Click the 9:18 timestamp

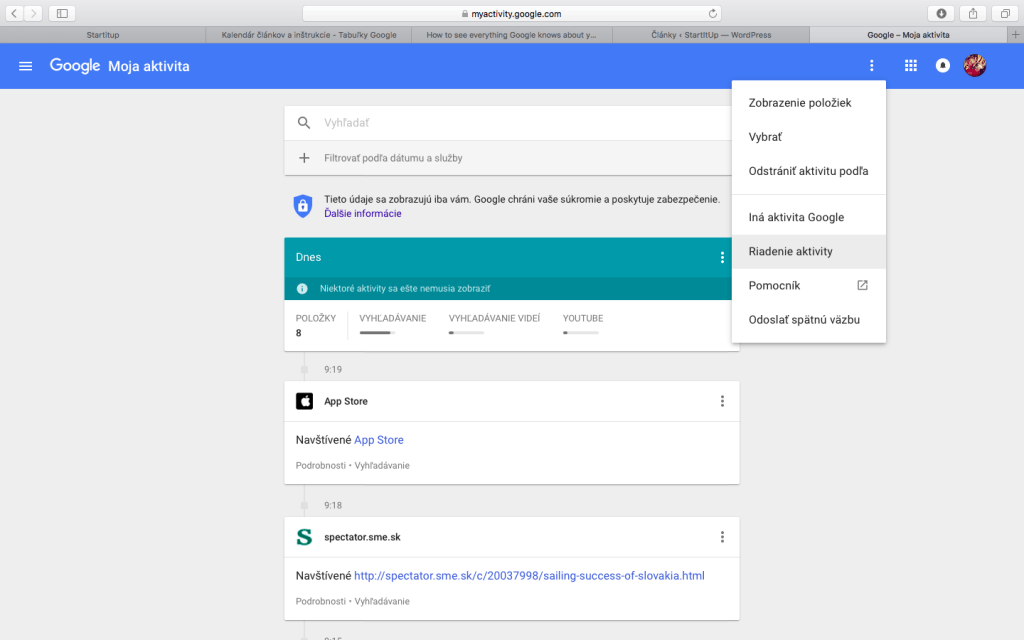pos(333,505)
